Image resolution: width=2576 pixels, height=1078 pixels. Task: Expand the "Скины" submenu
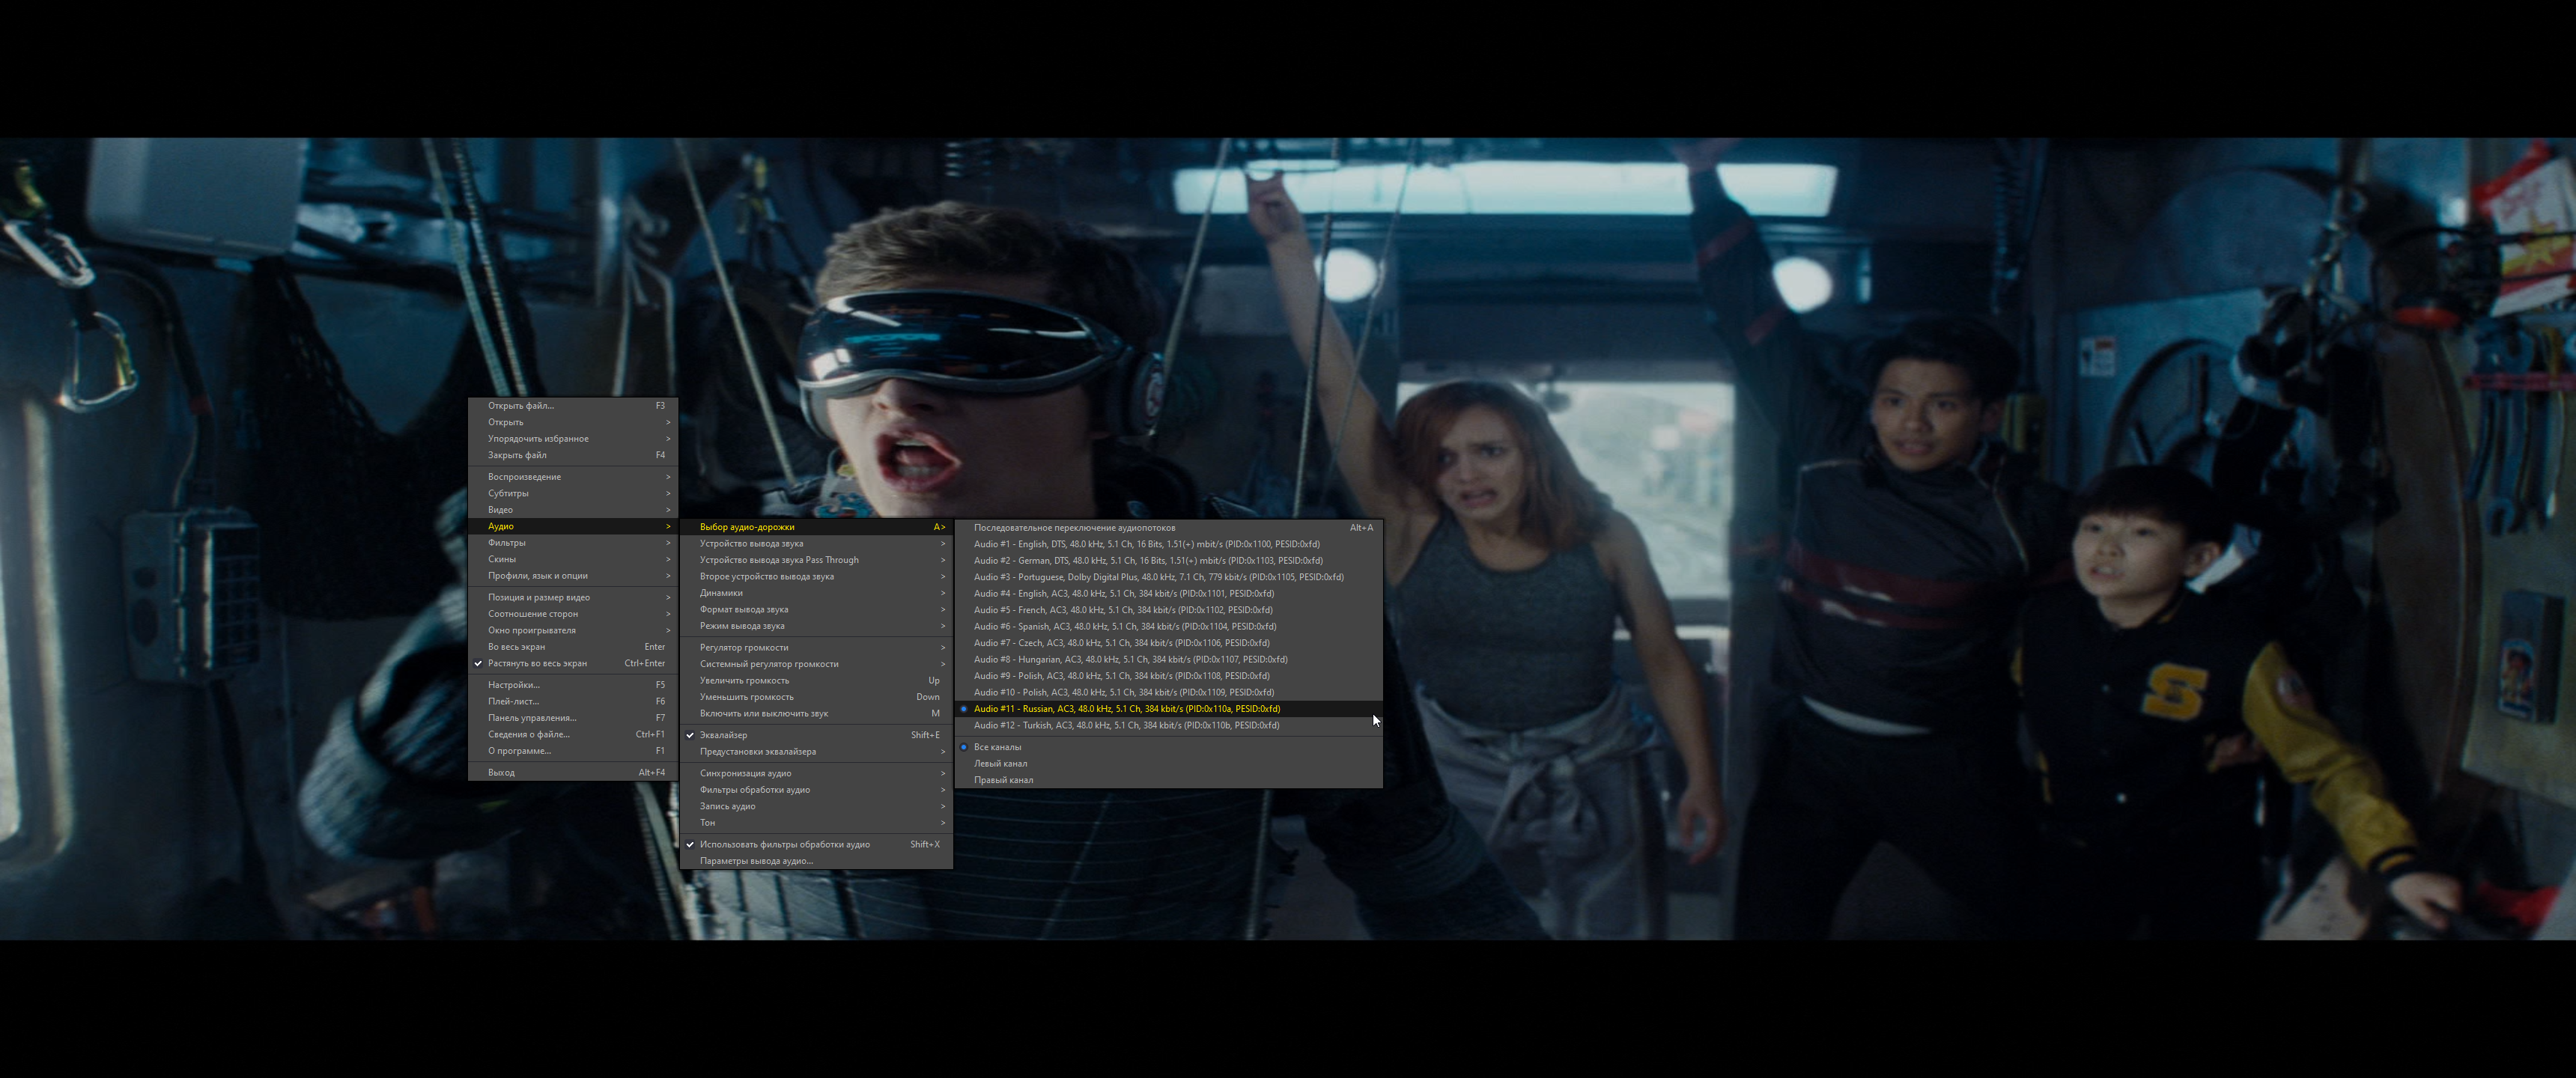(x=573, y=559)
